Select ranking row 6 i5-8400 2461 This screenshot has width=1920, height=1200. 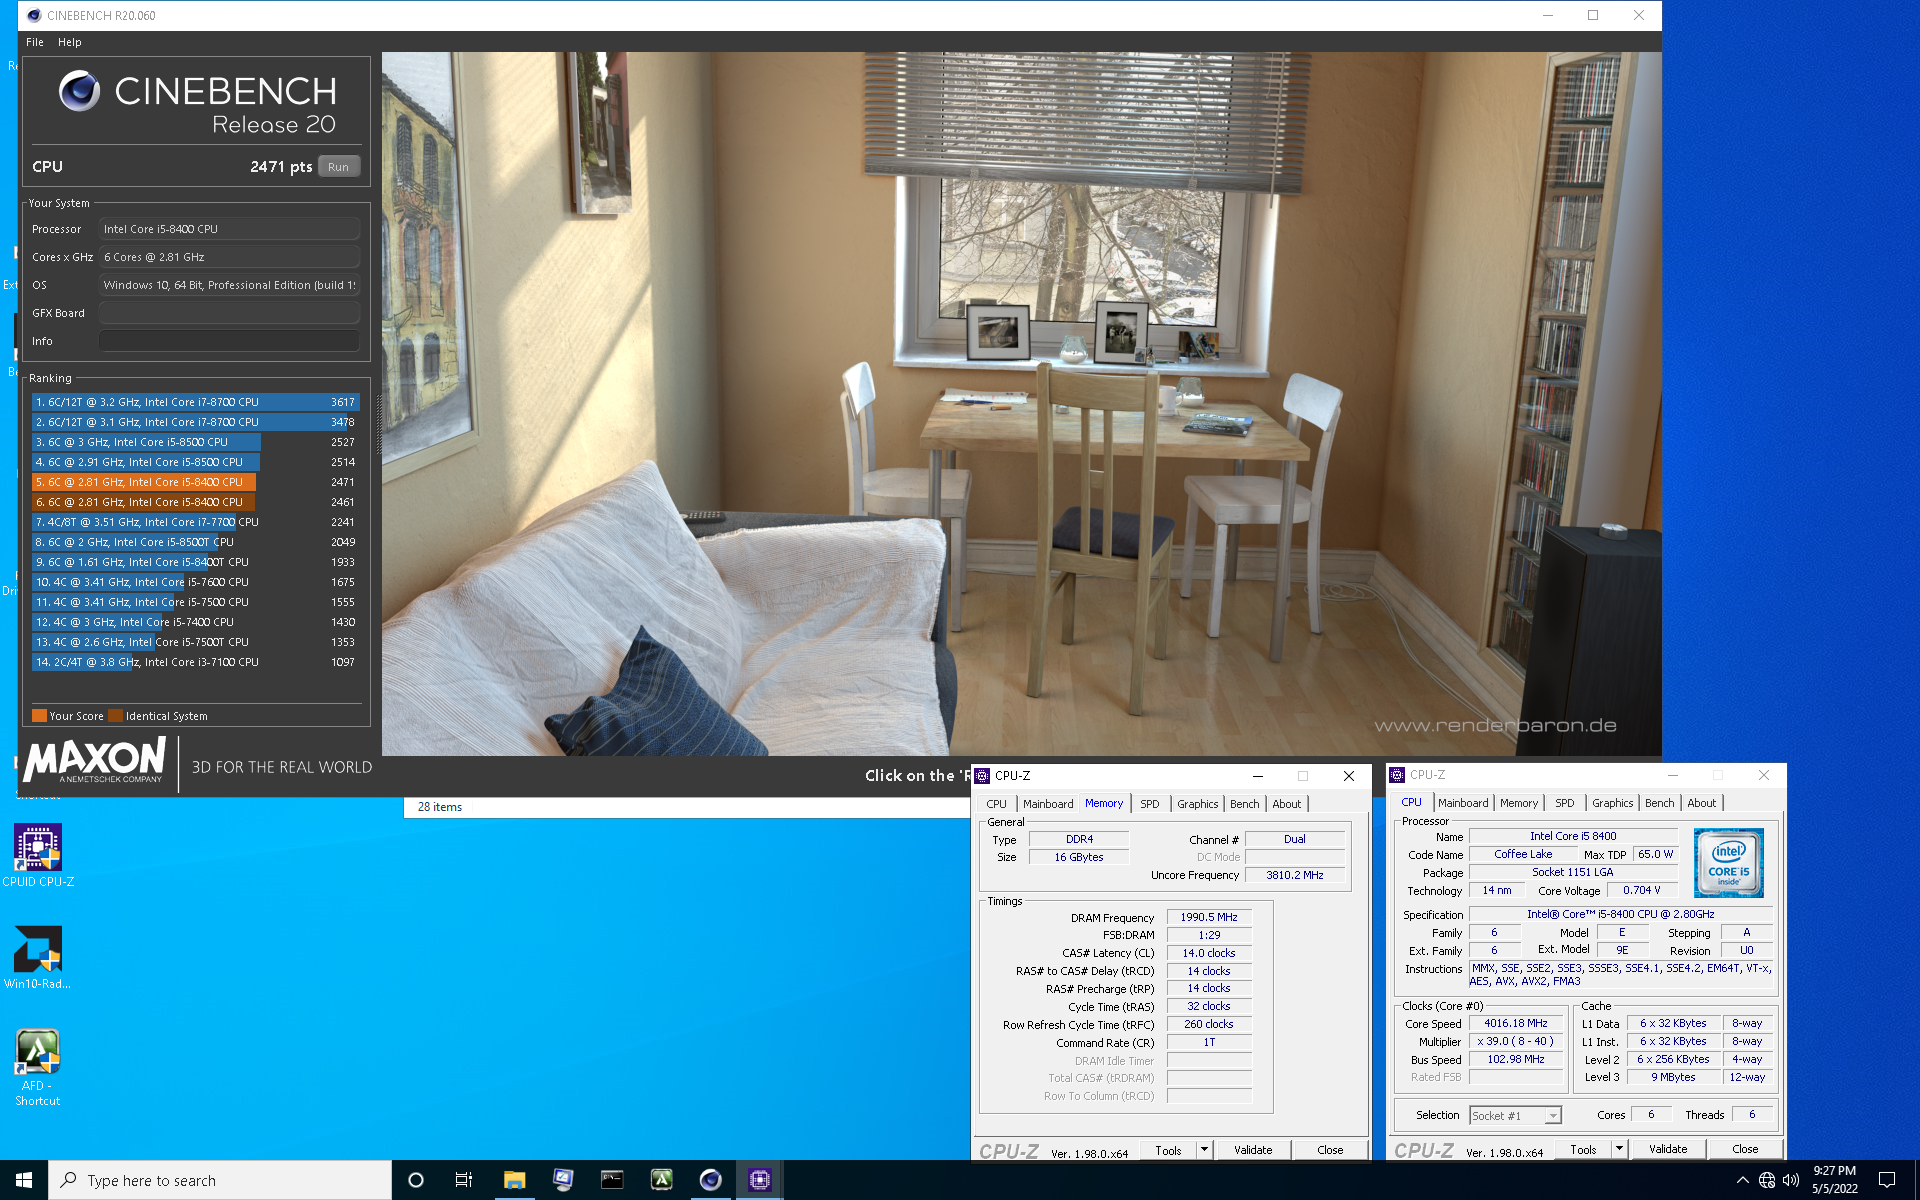point(195,502)
